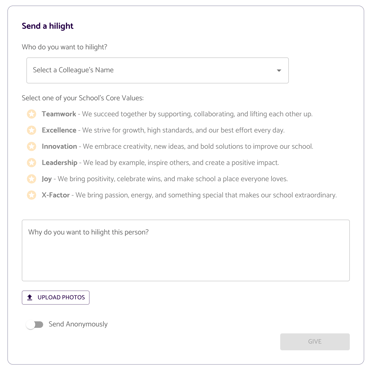Select the Excellence star icon
This screenshot has width=373, height=373.
[31, 130]
